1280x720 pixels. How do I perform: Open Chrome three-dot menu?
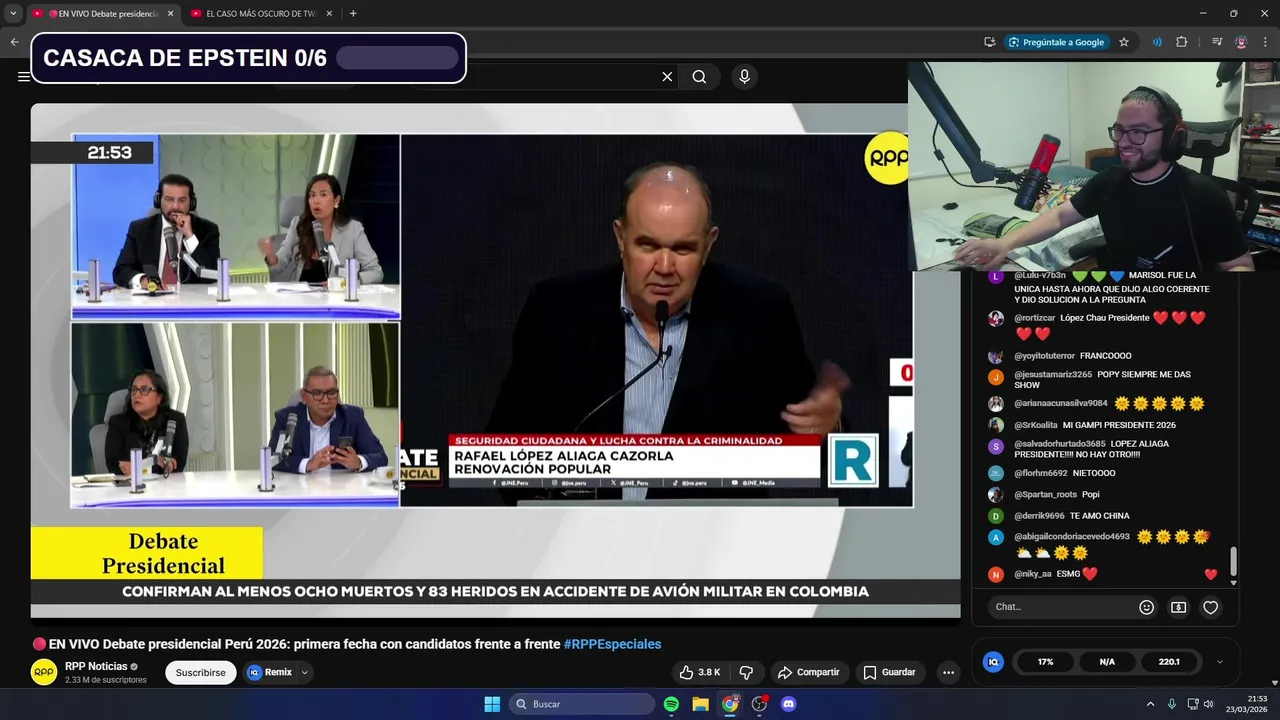pyautogui.click(x=1265, y=42)
